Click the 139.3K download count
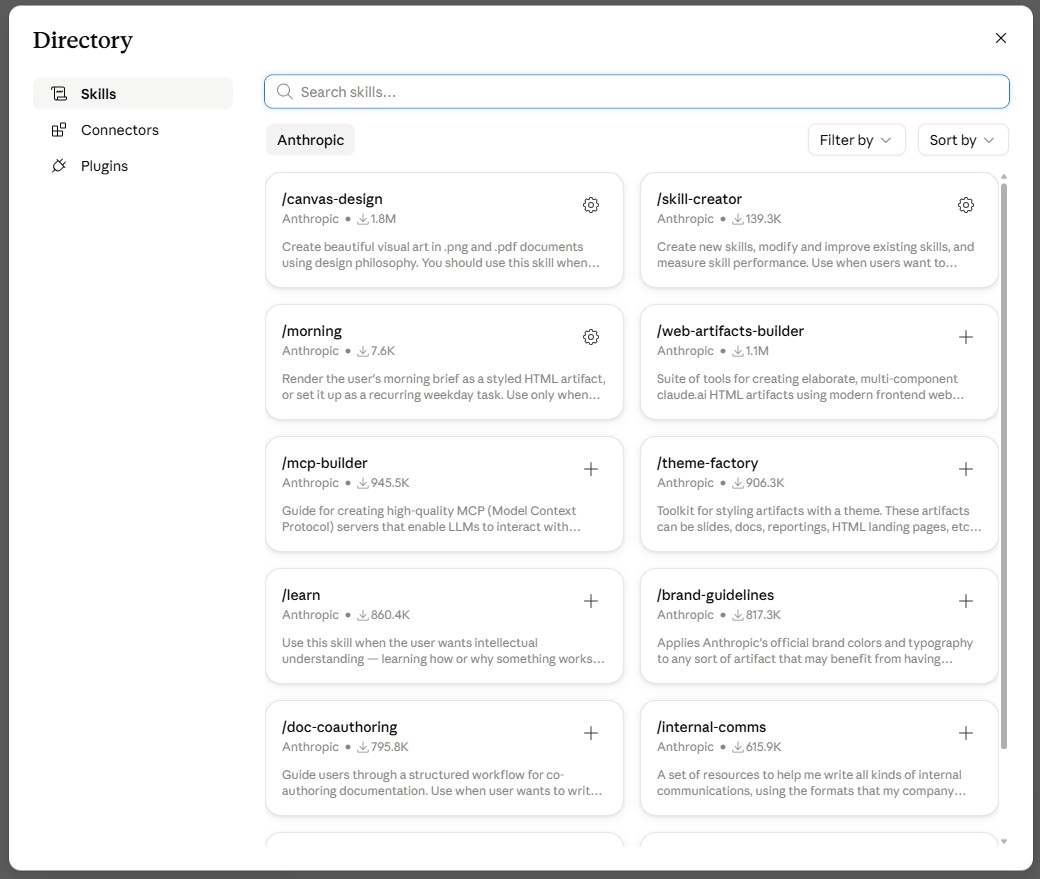 pyautogui.click(x=763, y=219)
